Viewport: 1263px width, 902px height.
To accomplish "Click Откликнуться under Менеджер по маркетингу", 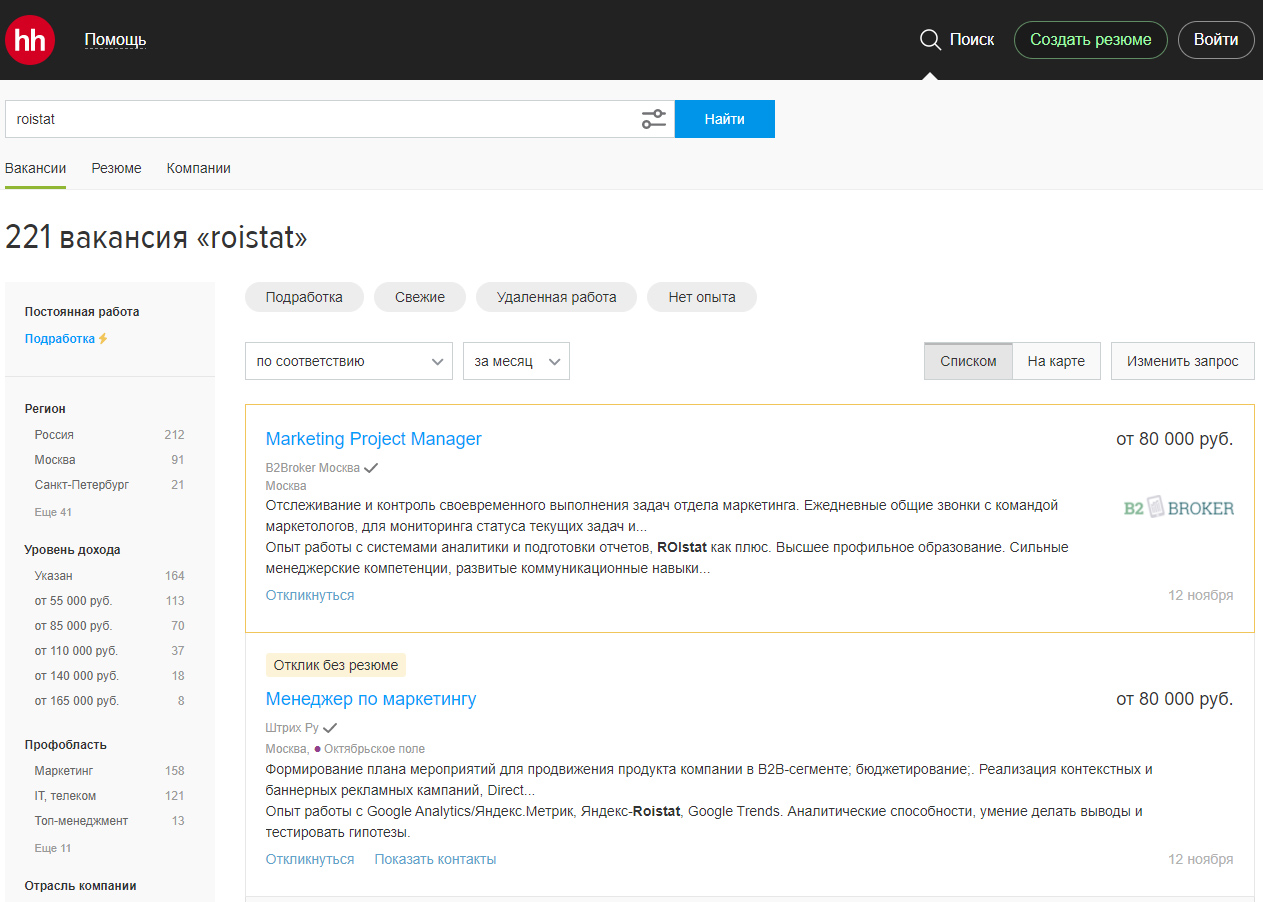I will (310, 859).
